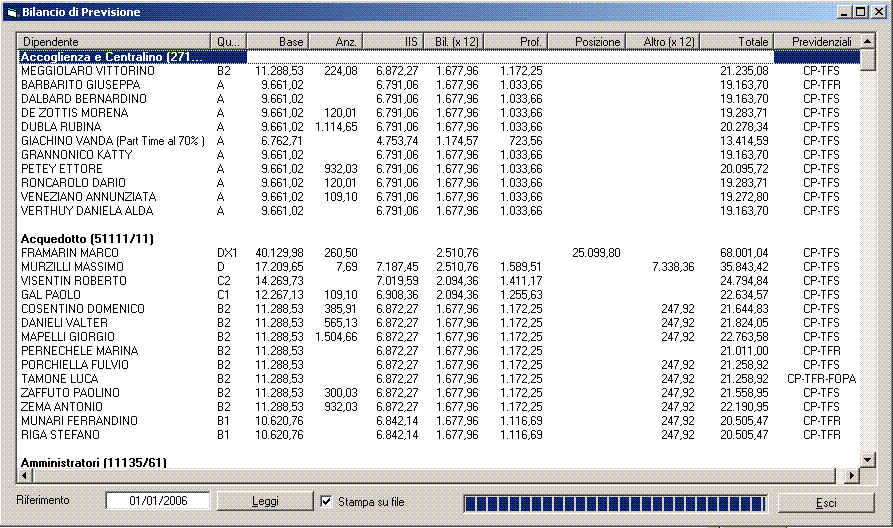
Task: Click the Bil. (x 12) column header
Action: tap(453, 42)
